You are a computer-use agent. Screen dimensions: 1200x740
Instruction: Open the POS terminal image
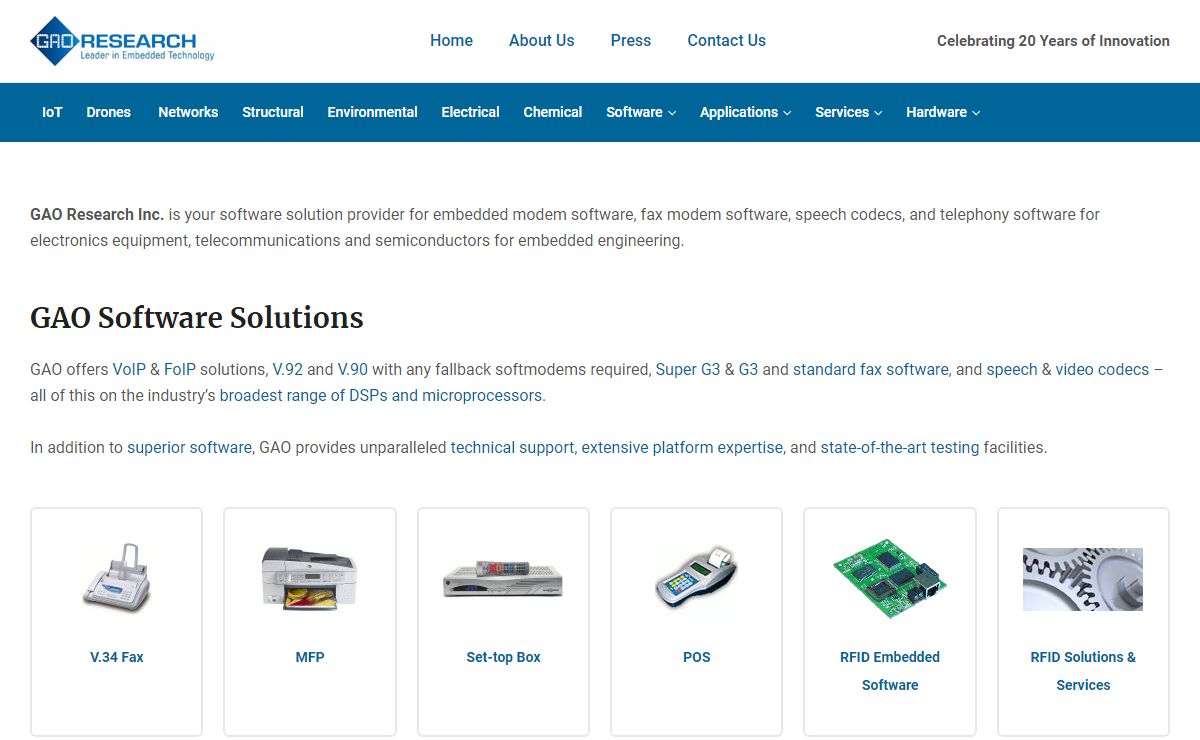[x=697, y=578]
